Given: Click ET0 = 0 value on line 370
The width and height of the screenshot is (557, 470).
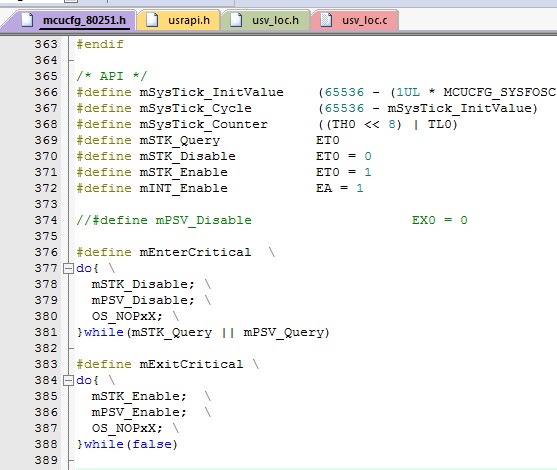Looking at the screenshot, I should tap(344, 156).
